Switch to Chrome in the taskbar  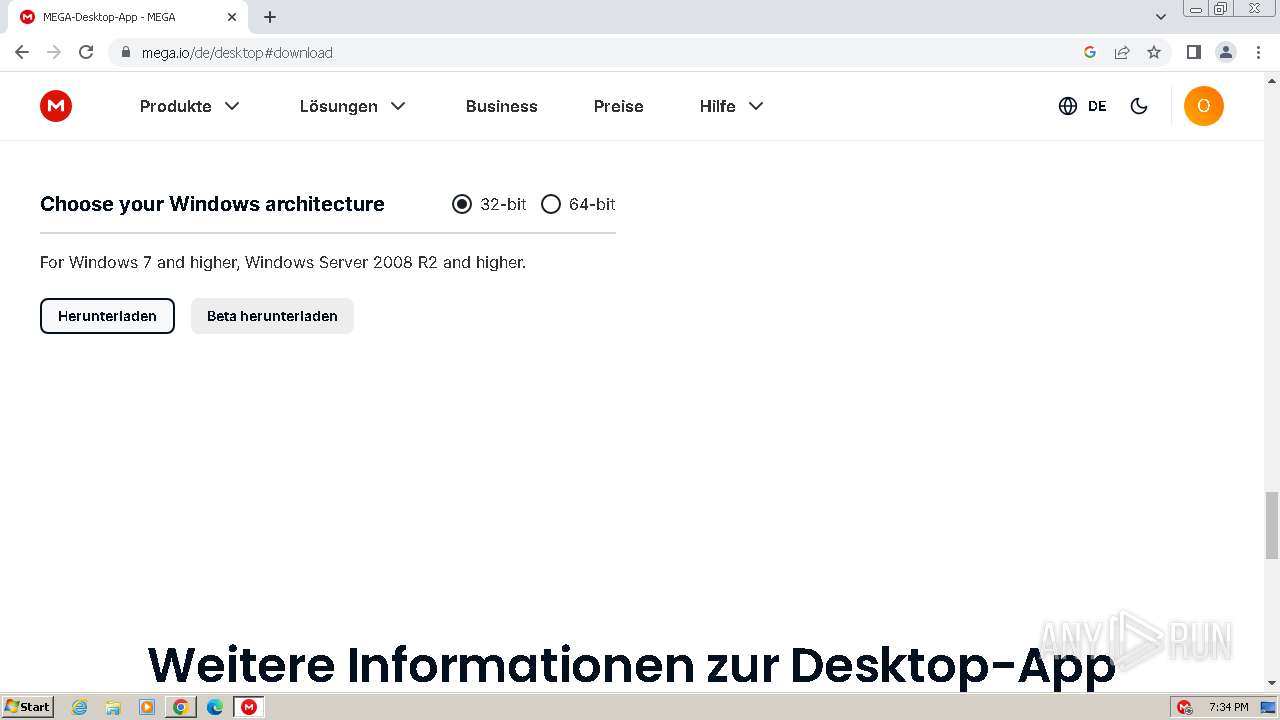181,707
